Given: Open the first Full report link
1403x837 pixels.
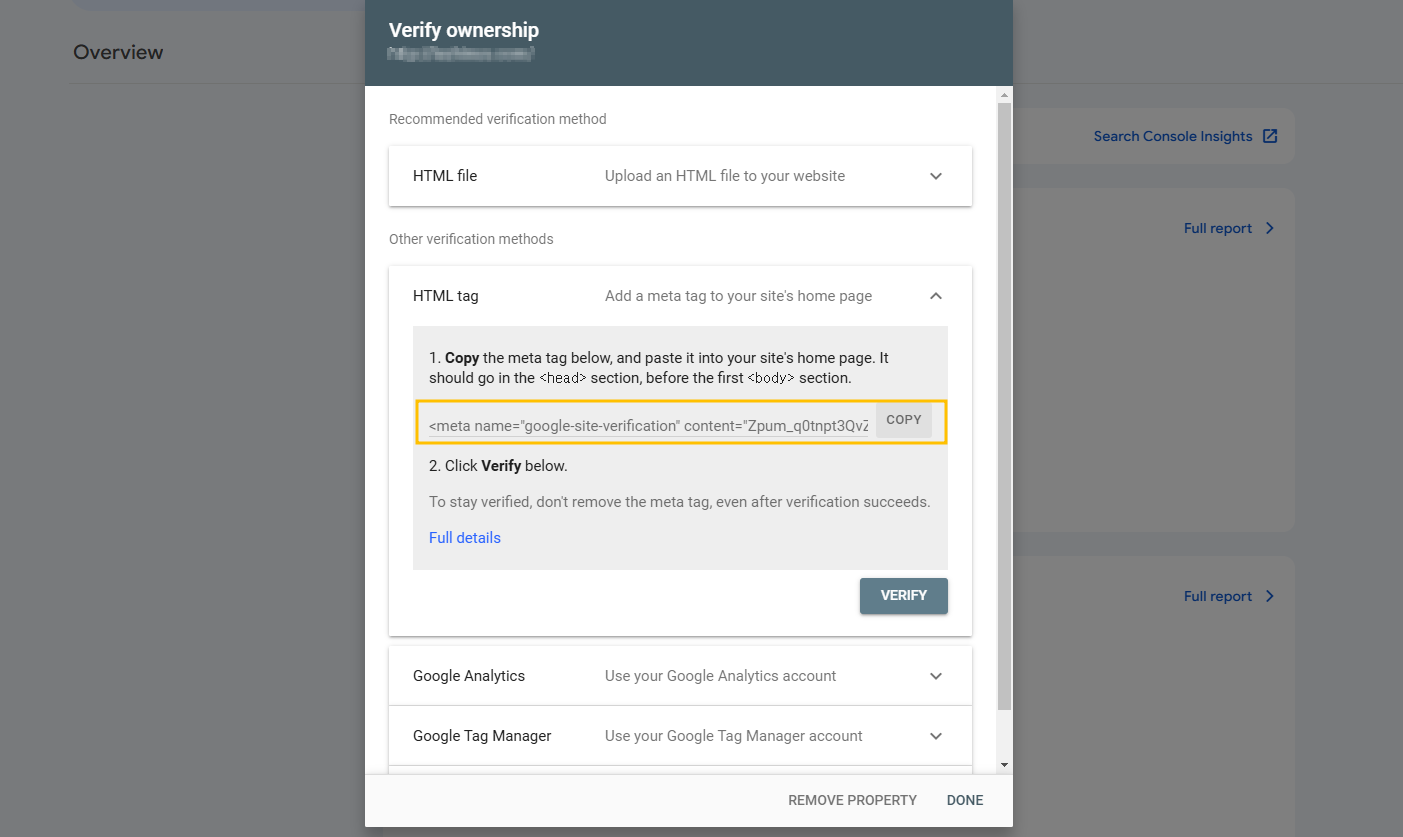Looking at the screenshot, I should 1218,228.
